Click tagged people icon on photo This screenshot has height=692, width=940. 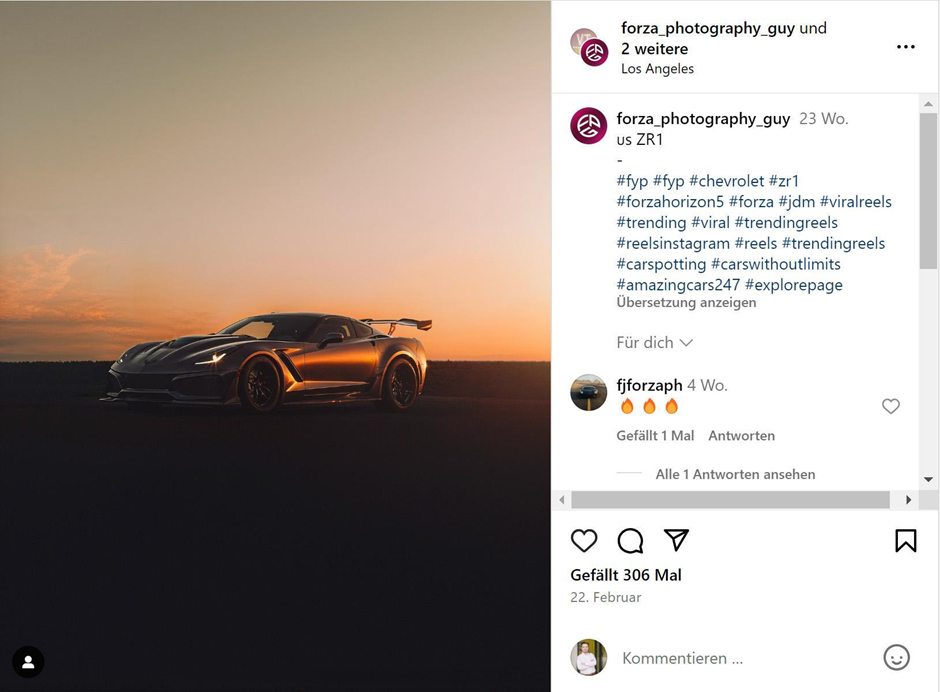click(28, 662)
